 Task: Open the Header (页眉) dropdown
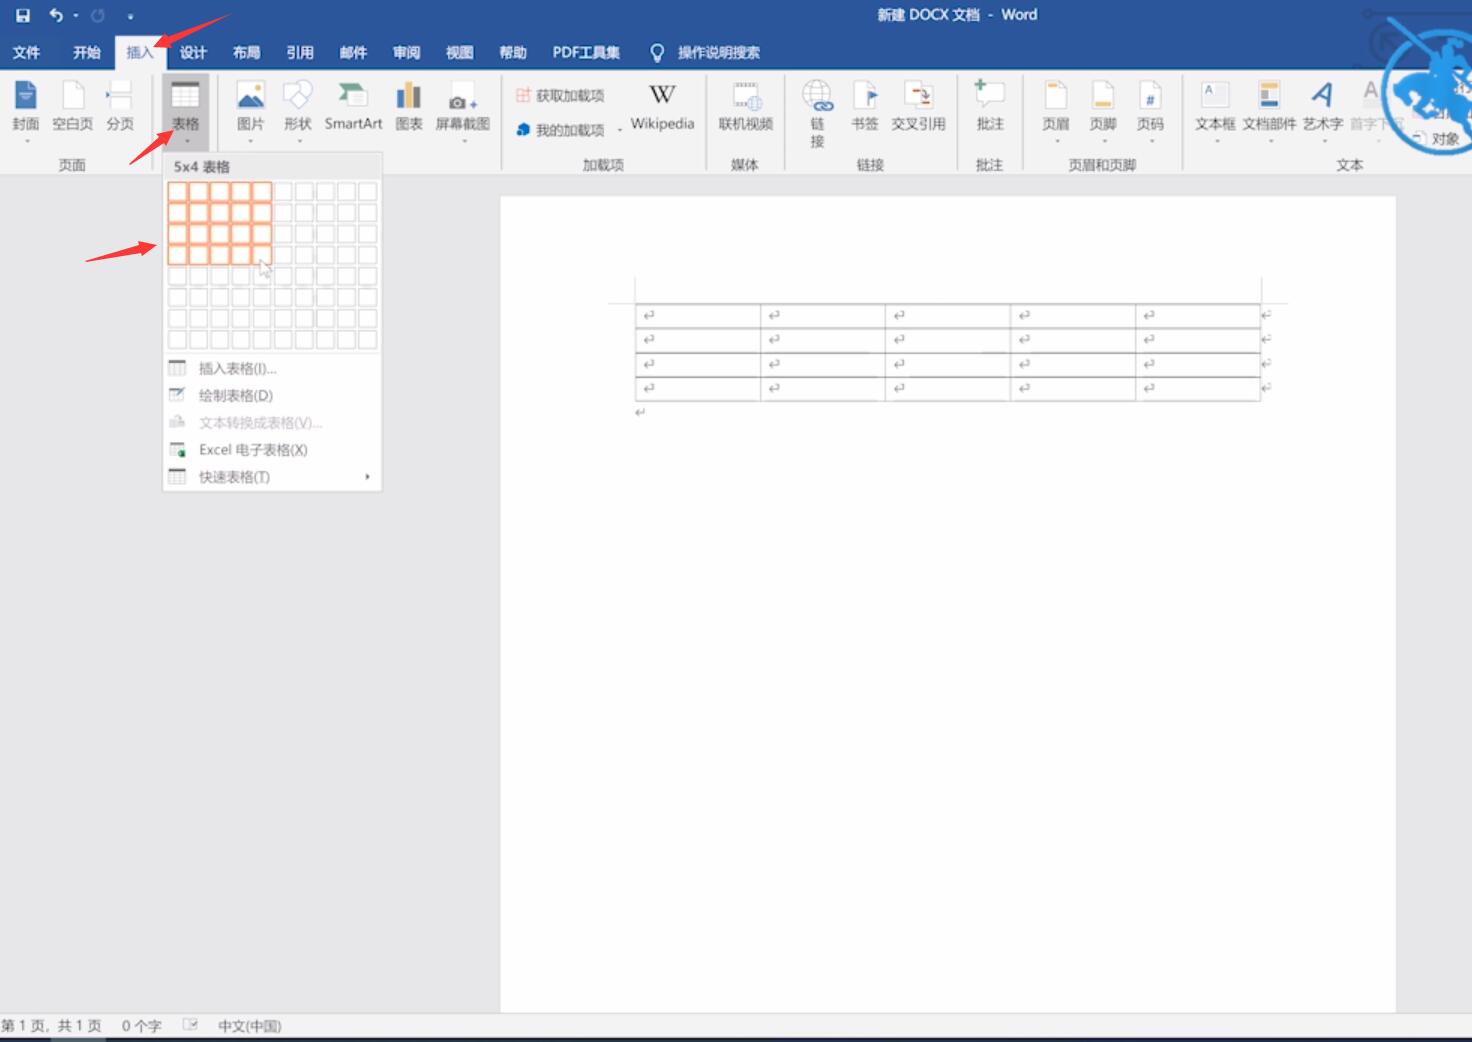click(x=1056, y=141)
